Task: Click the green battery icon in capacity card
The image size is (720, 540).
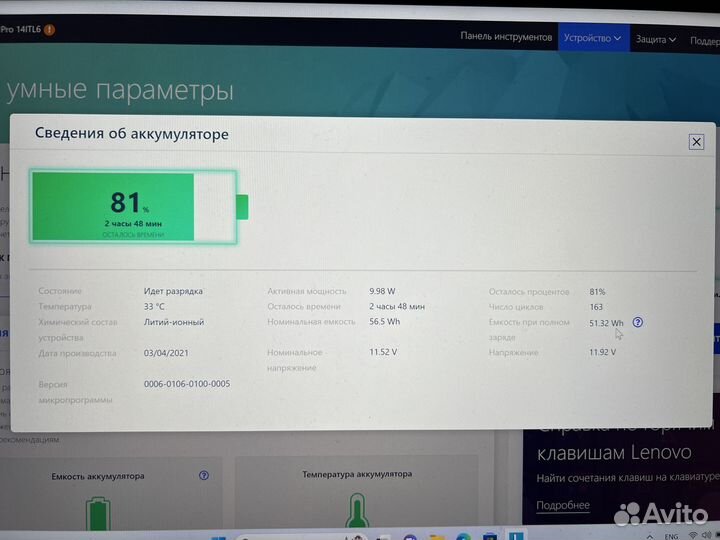Action: tap(98, 513)
